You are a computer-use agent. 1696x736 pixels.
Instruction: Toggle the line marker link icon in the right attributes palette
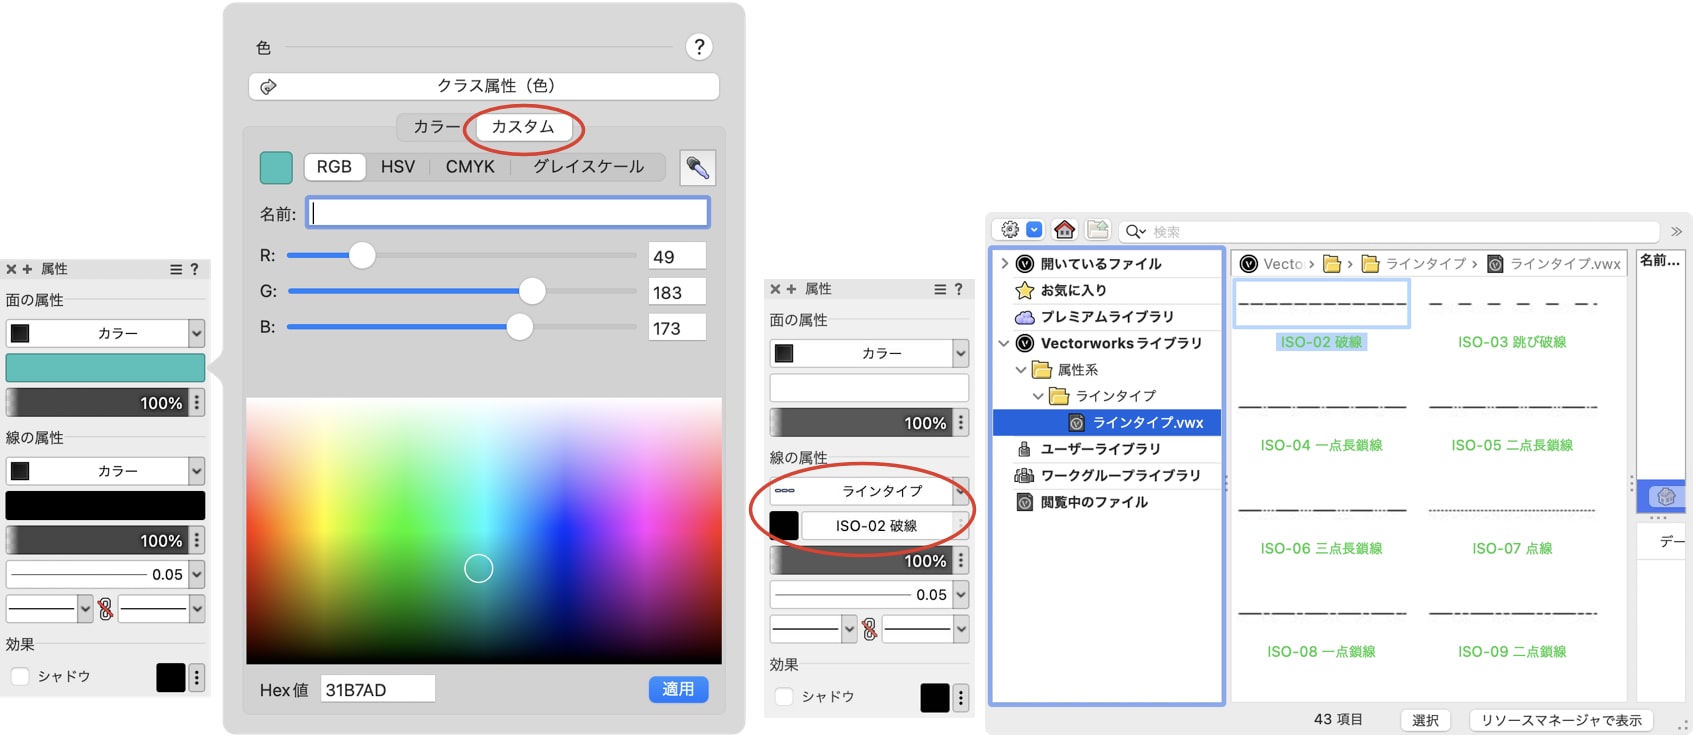pos(870,629)
